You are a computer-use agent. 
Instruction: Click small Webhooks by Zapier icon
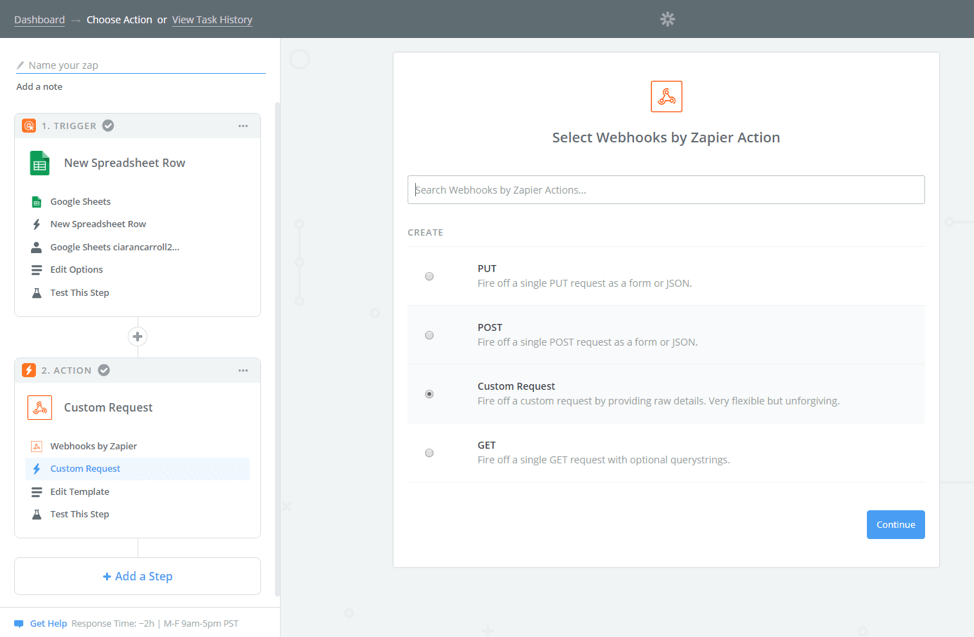[x=37, y=446]
